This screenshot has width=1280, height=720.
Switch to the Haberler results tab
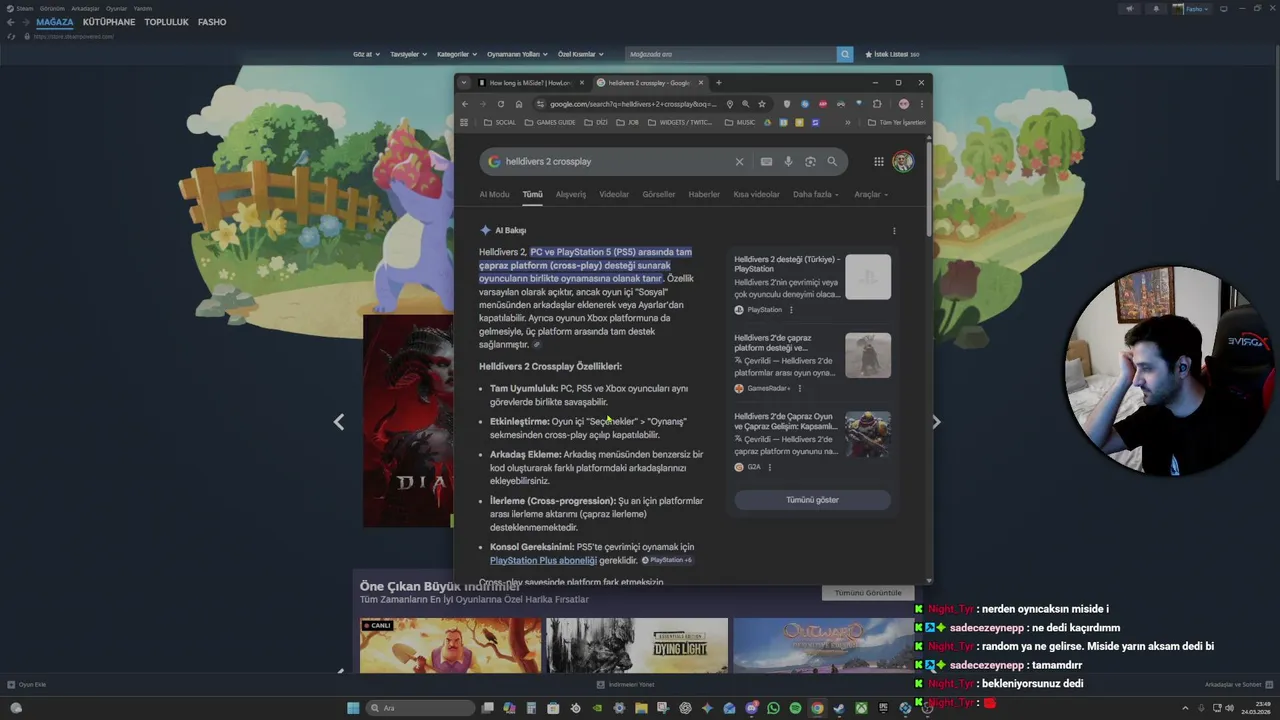[x=704, y=195]
